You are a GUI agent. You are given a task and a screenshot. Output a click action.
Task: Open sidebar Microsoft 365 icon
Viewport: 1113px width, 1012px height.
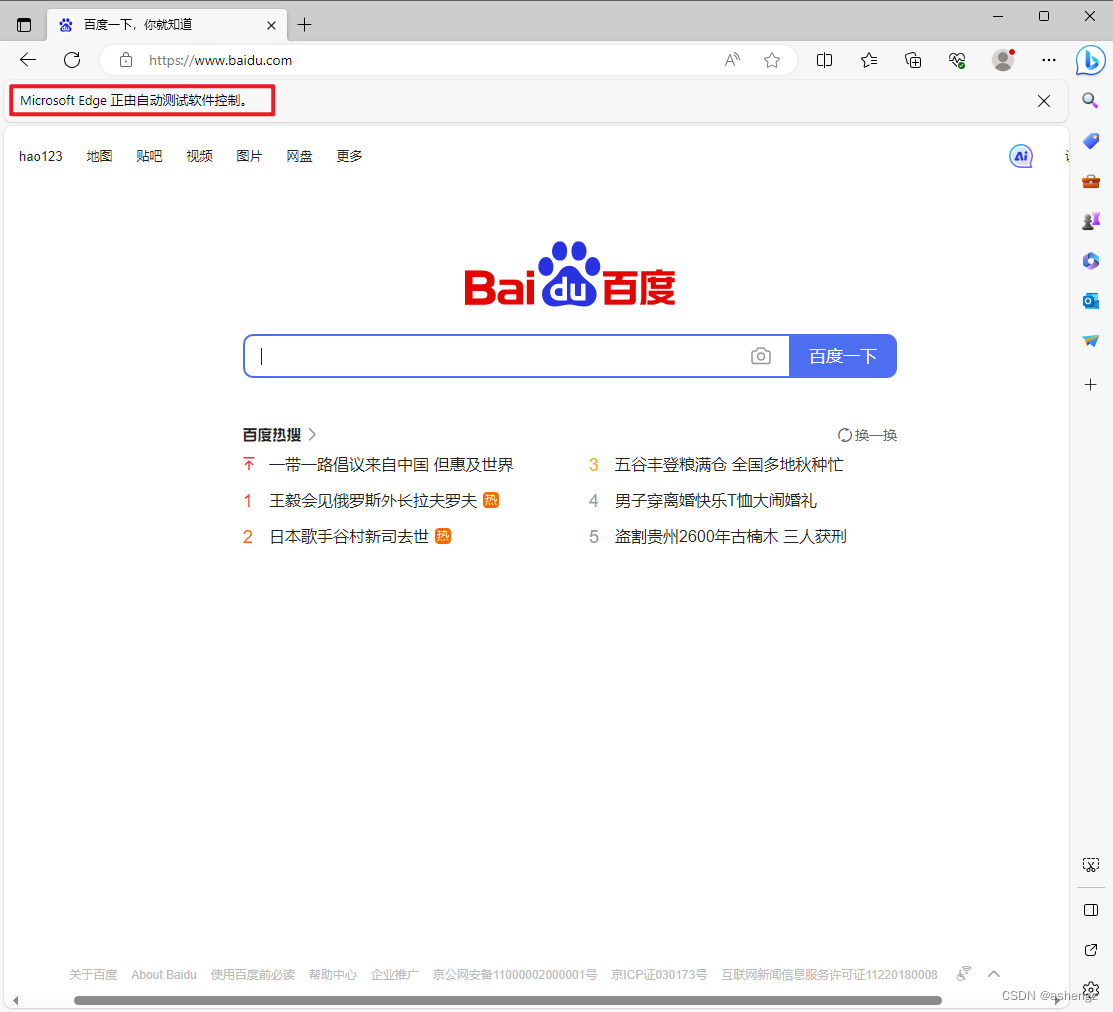click(1091, 261)
